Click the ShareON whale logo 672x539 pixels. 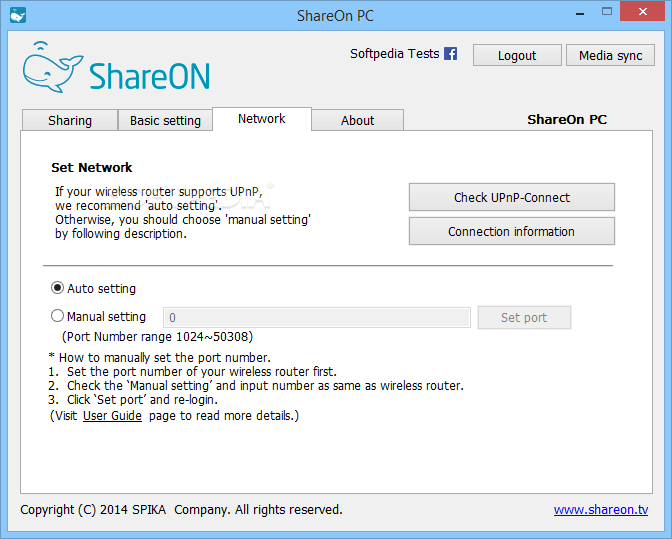point(116,68)
